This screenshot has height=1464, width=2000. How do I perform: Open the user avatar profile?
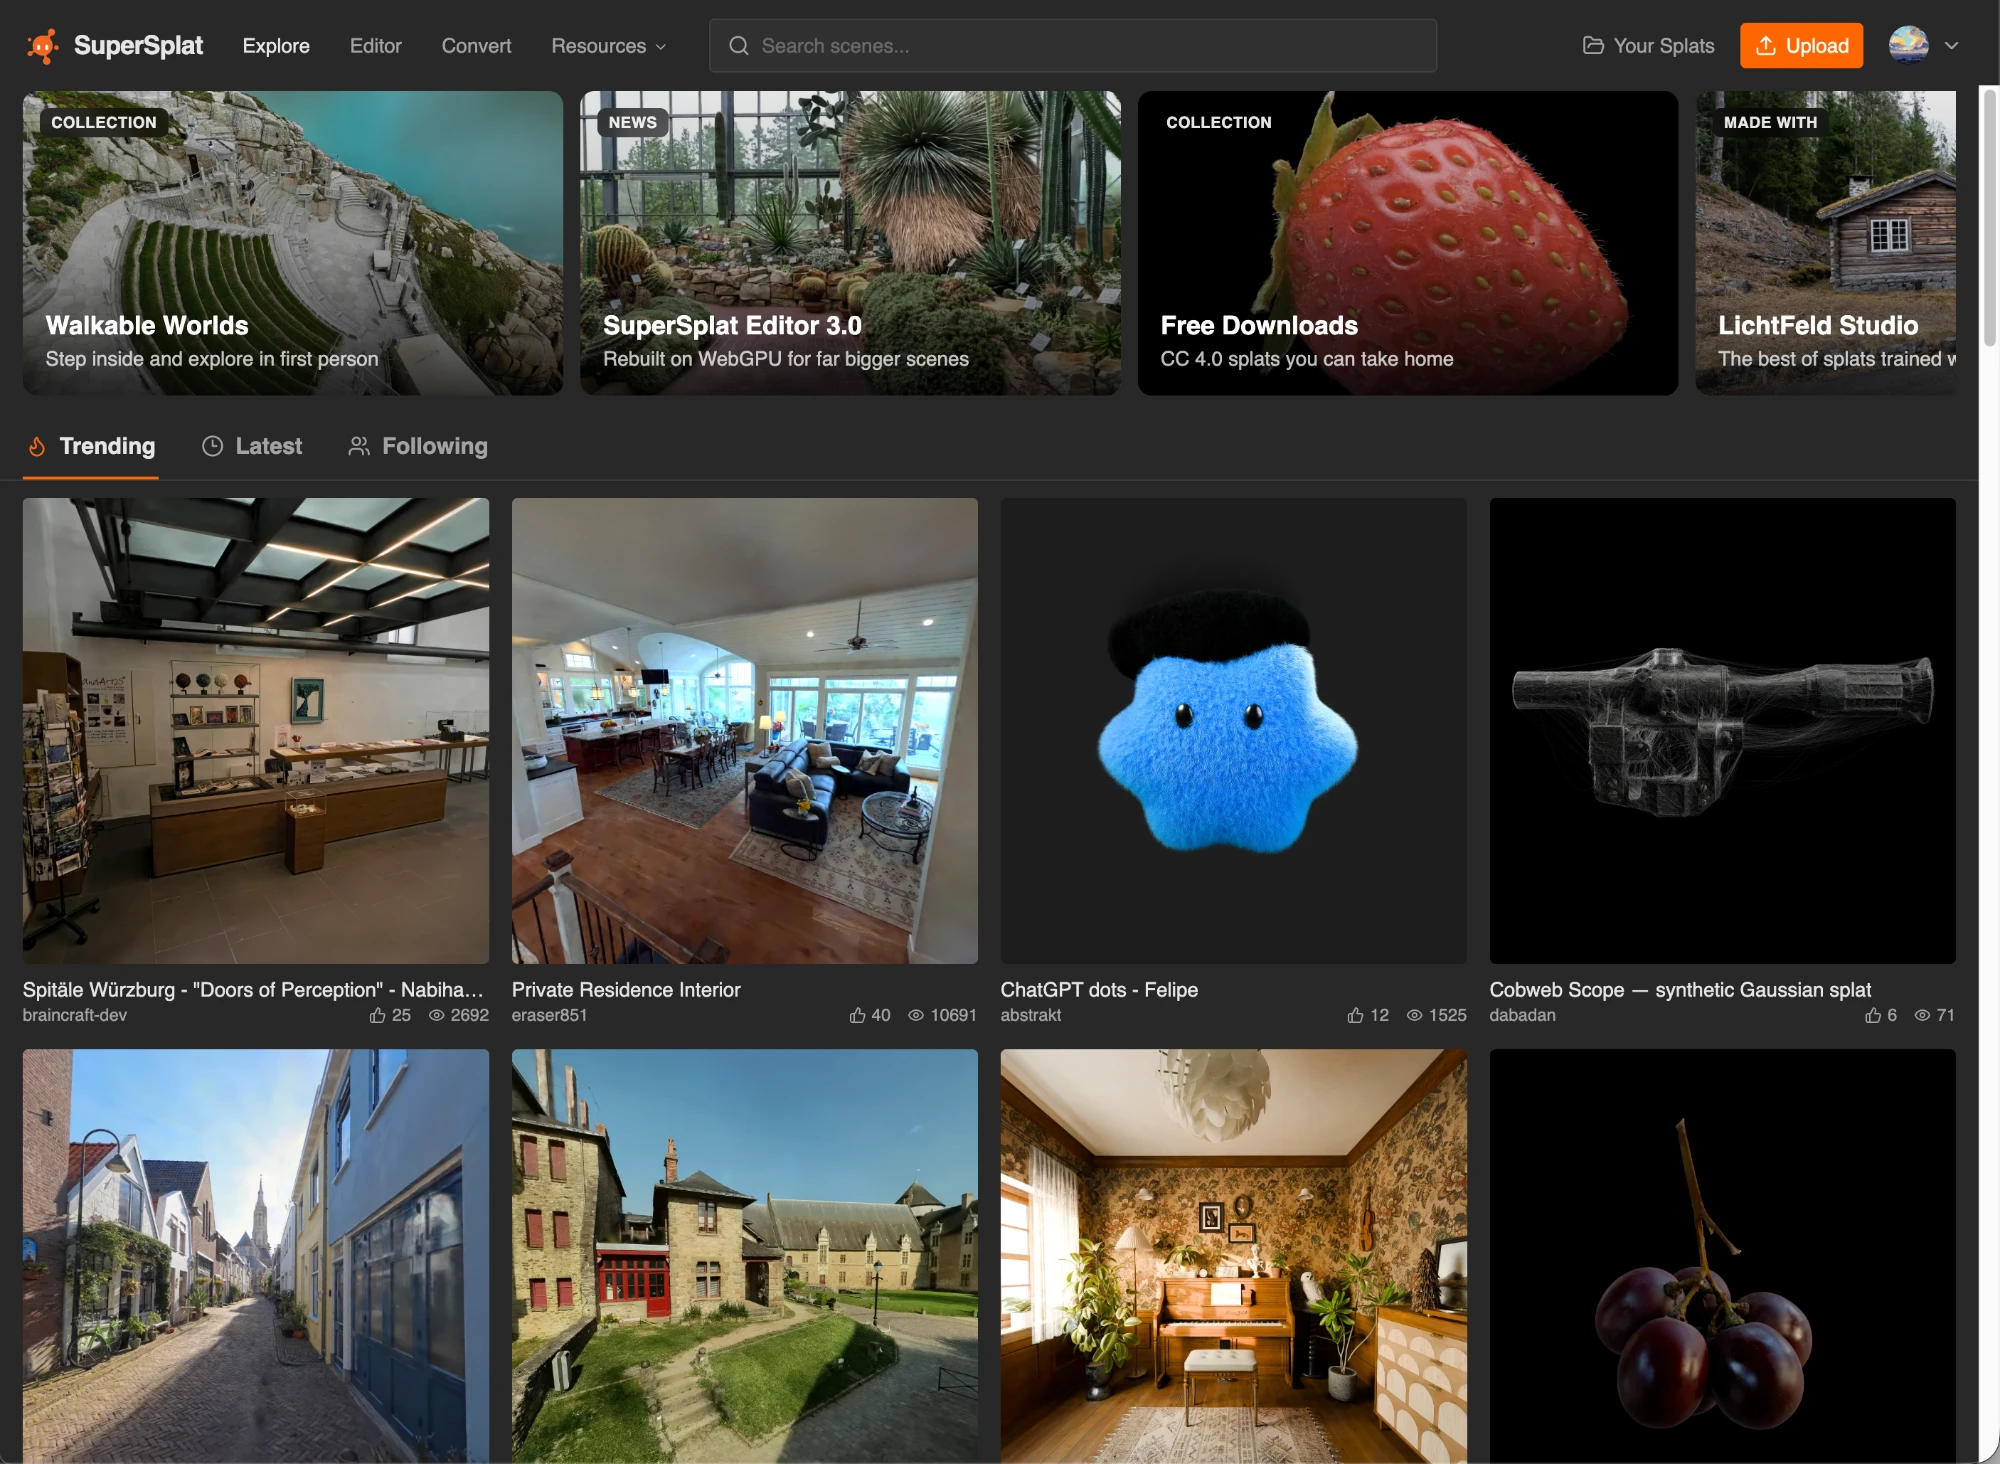1908,46
